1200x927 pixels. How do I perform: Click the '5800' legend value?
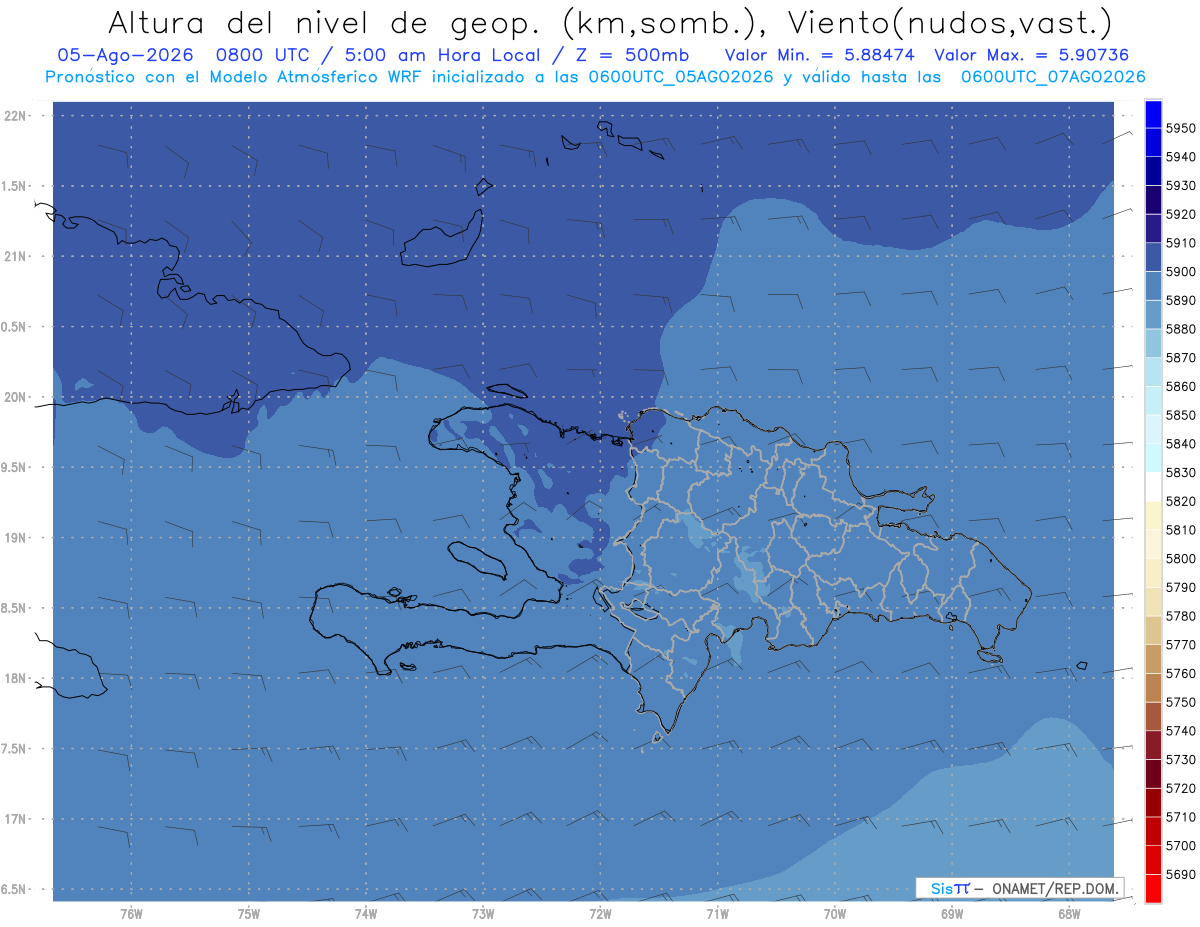click(1181, 559)
